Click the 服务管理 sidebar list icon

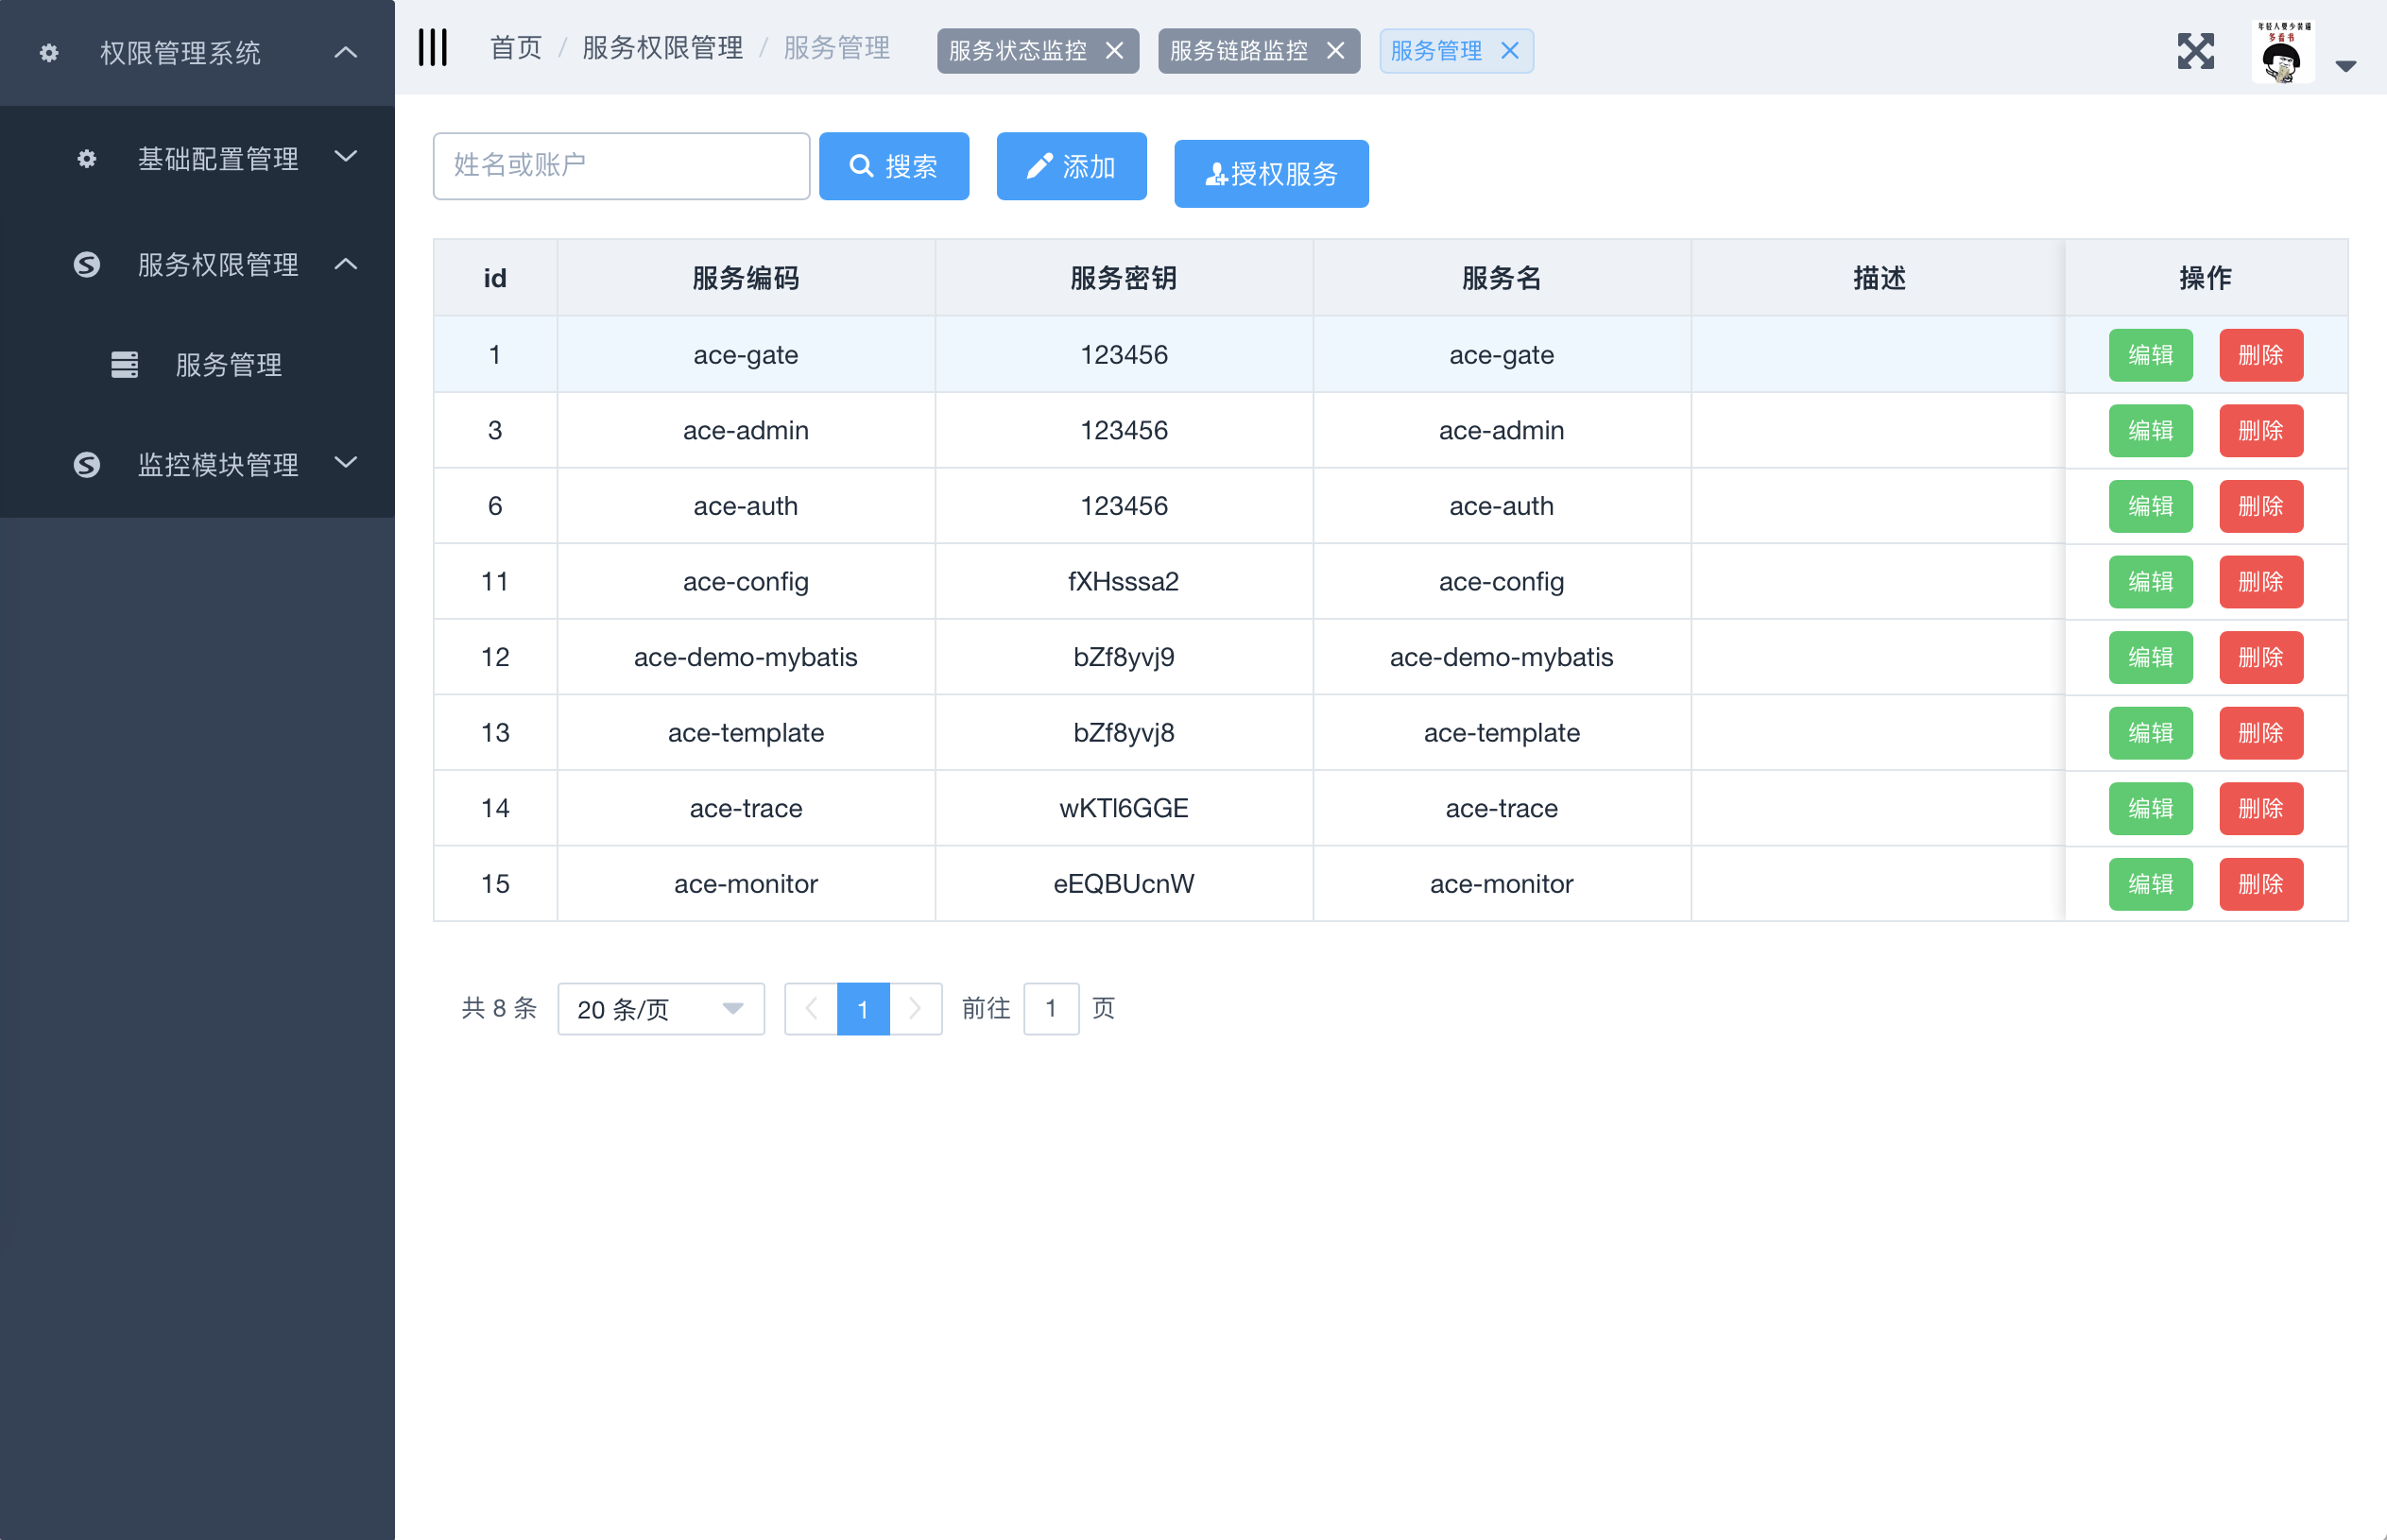(x=124, y=365)
